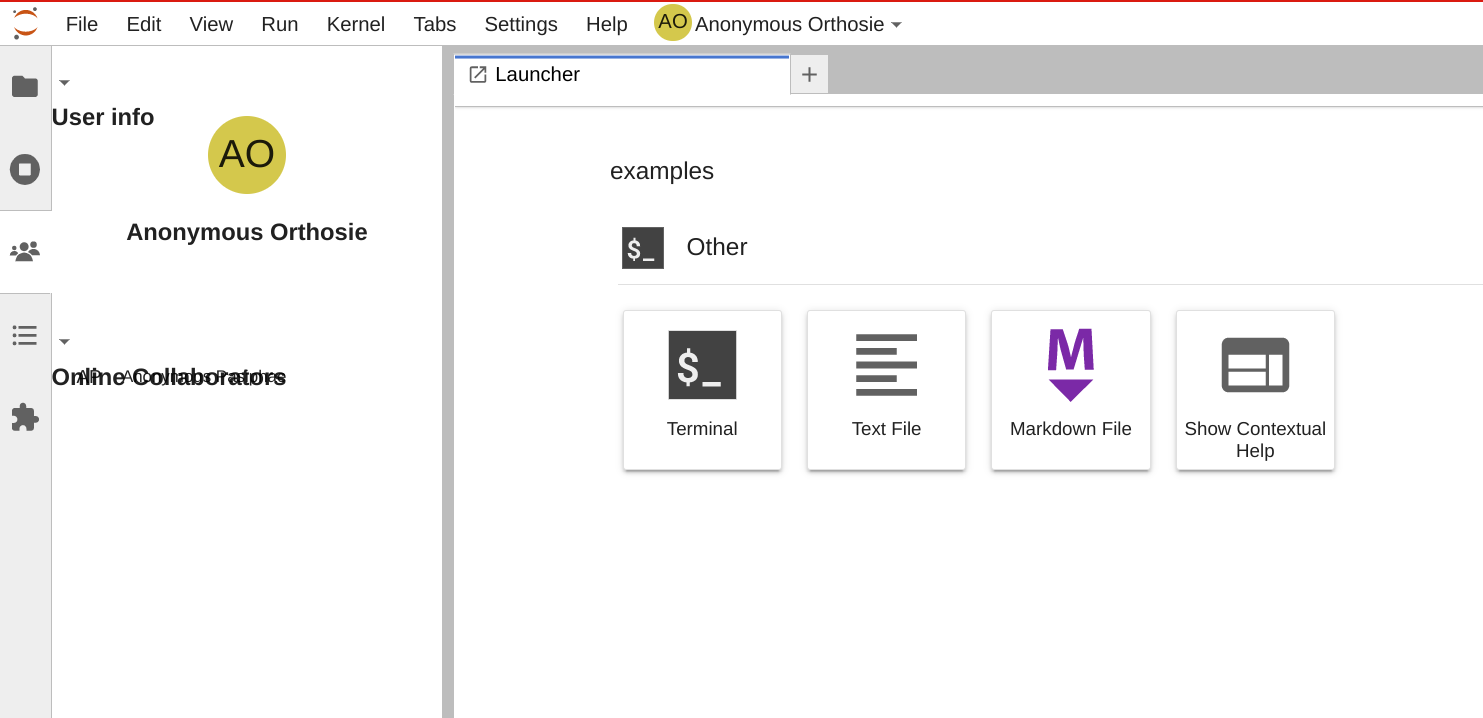Viewport: 1483px width, 718px height.
Task: Launch a new Terminal from the launcher
Action: click(702, 390)
